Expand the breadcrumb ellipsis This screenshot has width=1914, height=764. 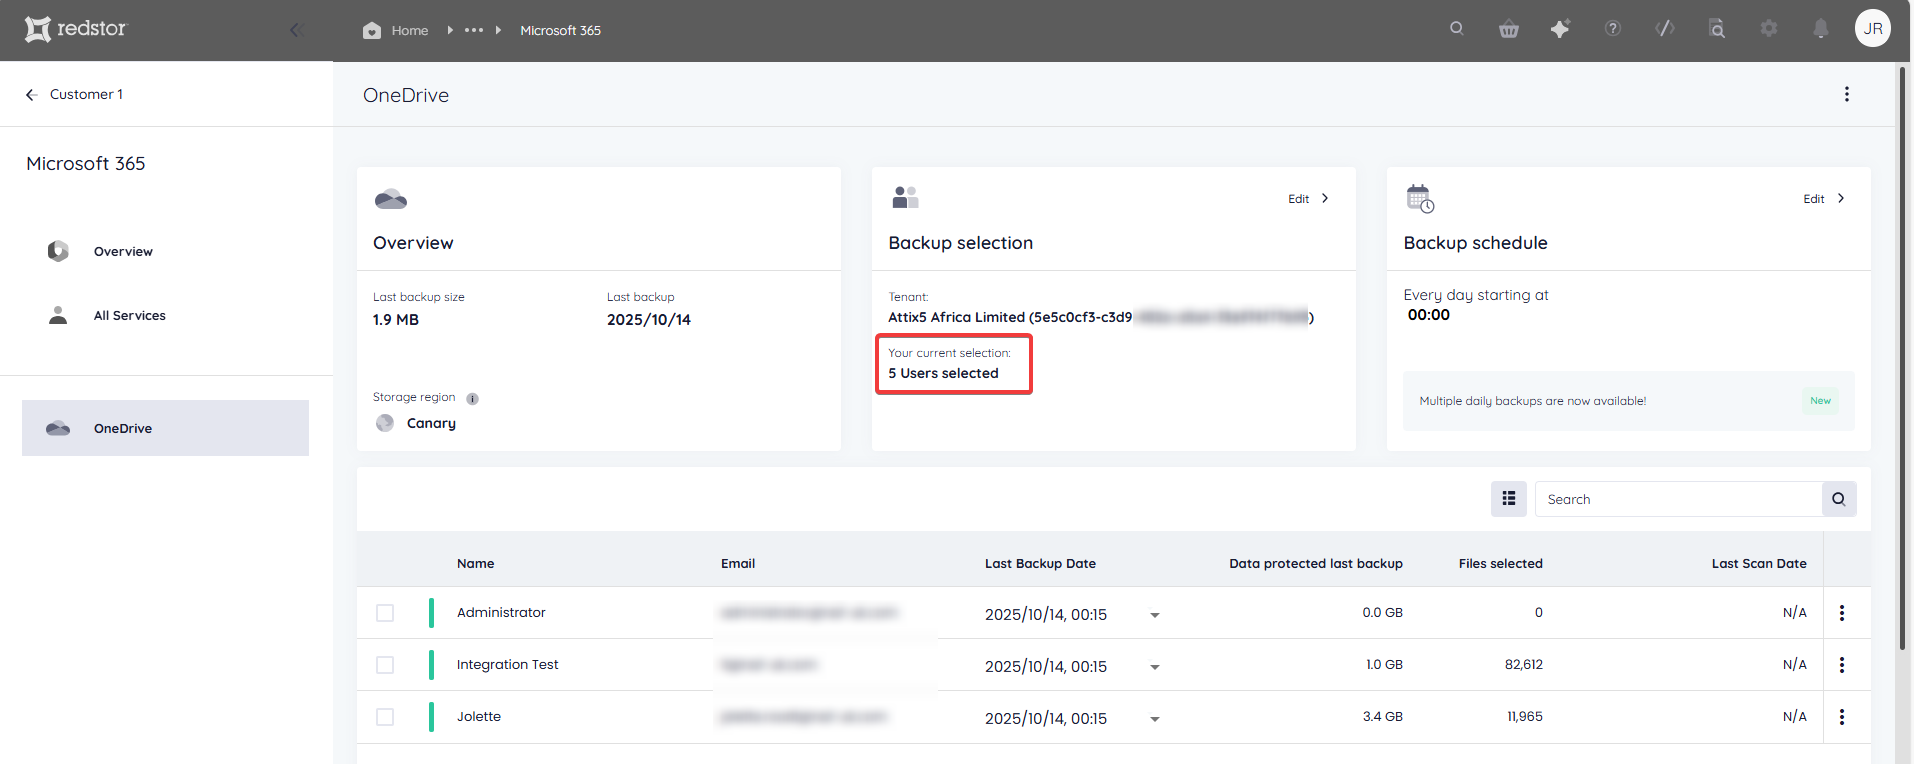point(474,30)
